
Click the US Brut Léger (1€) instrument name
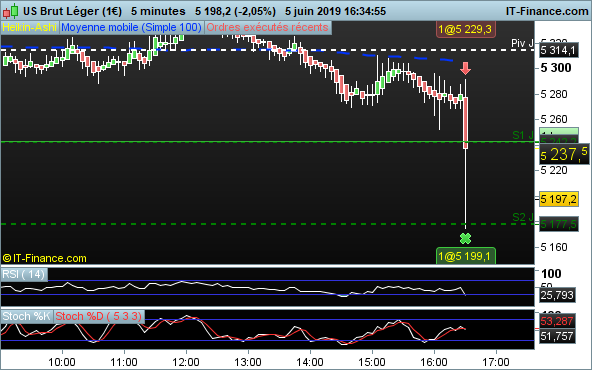(x=72, y=11)
